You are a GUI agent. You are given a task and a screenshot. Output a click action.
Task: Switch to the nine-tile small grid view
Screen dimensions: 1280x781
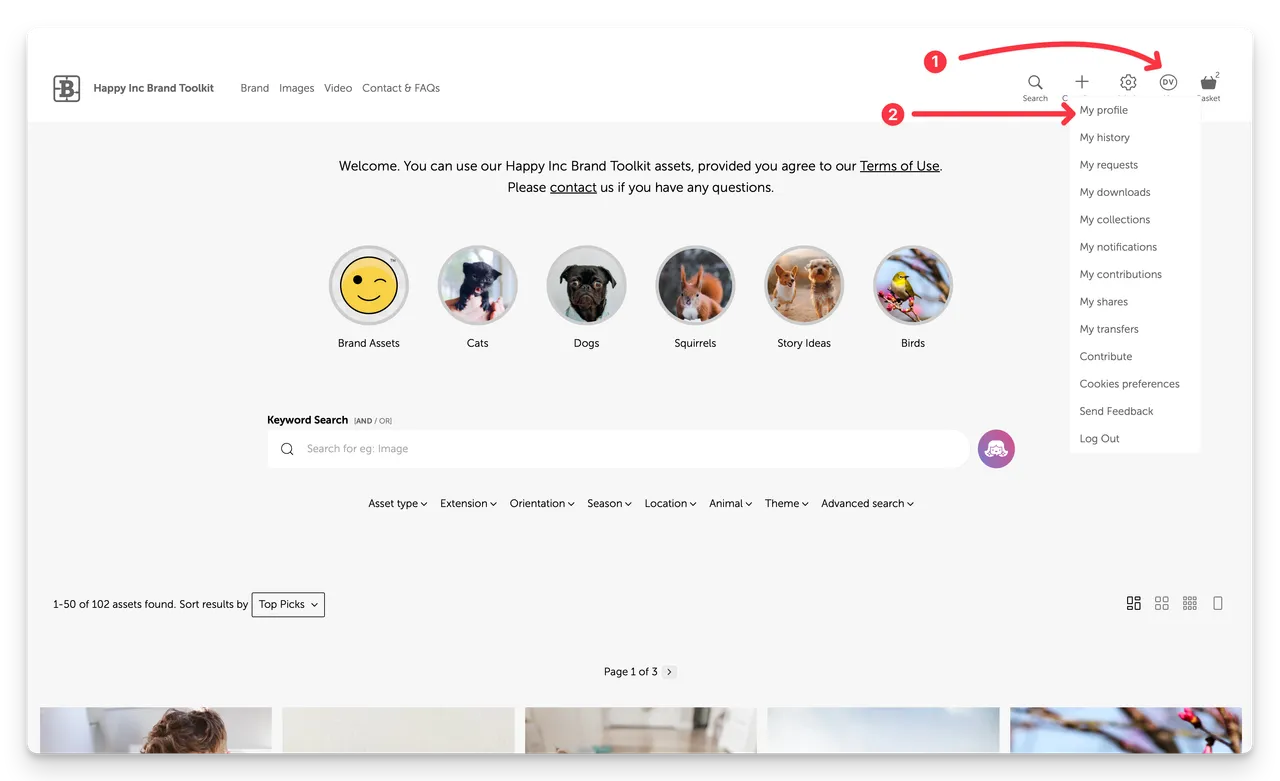(x=1190, y=603)
